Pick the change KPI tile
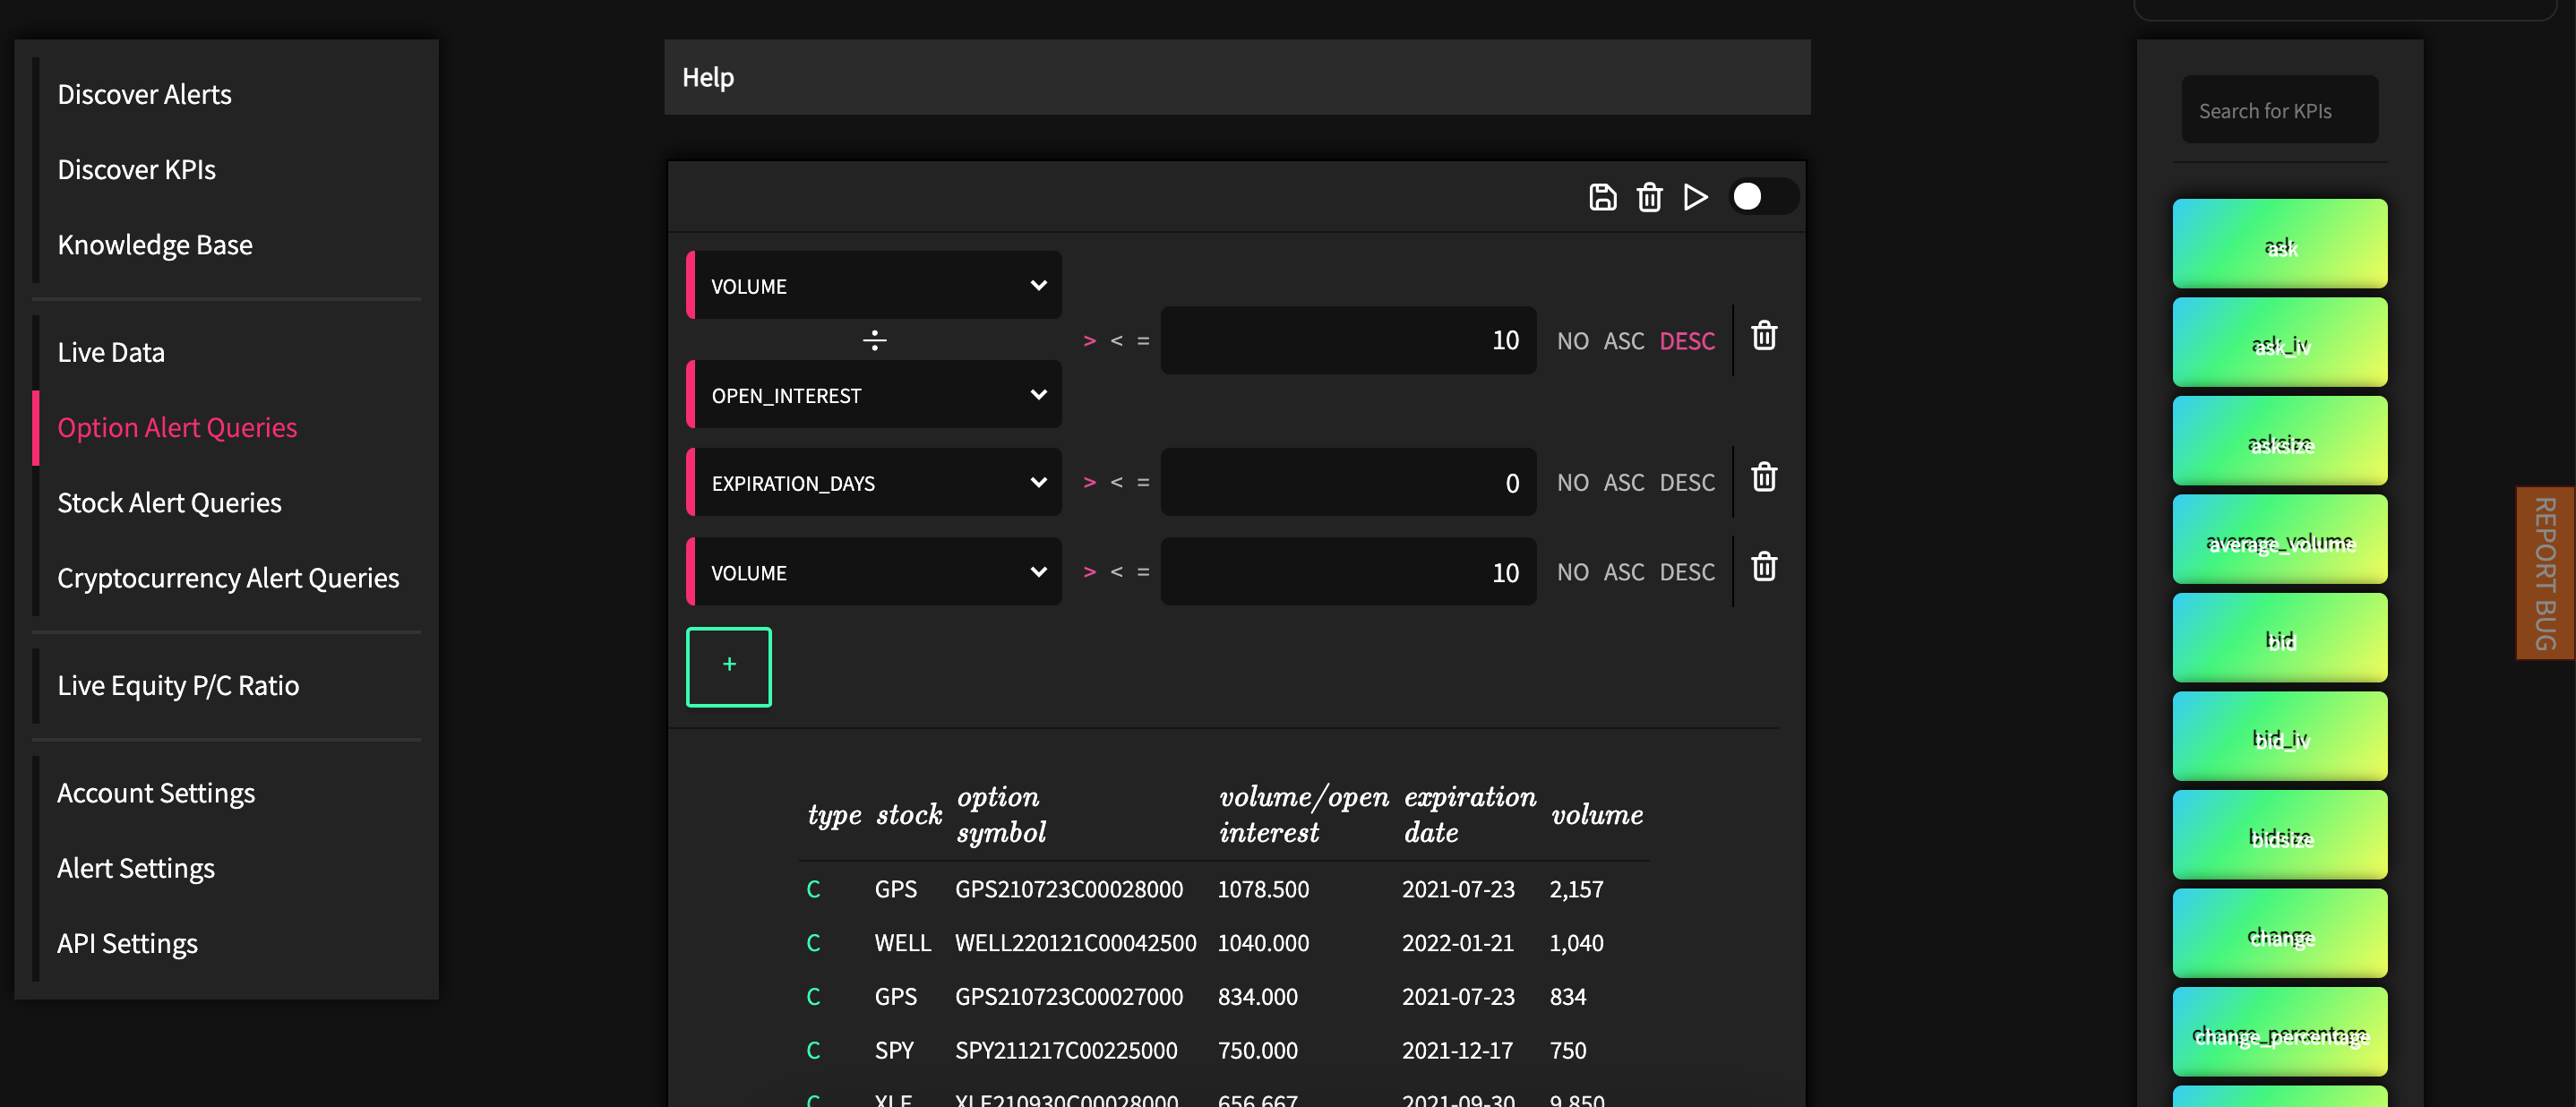Screen dimensions: 2576x1107 point(2279,934)
